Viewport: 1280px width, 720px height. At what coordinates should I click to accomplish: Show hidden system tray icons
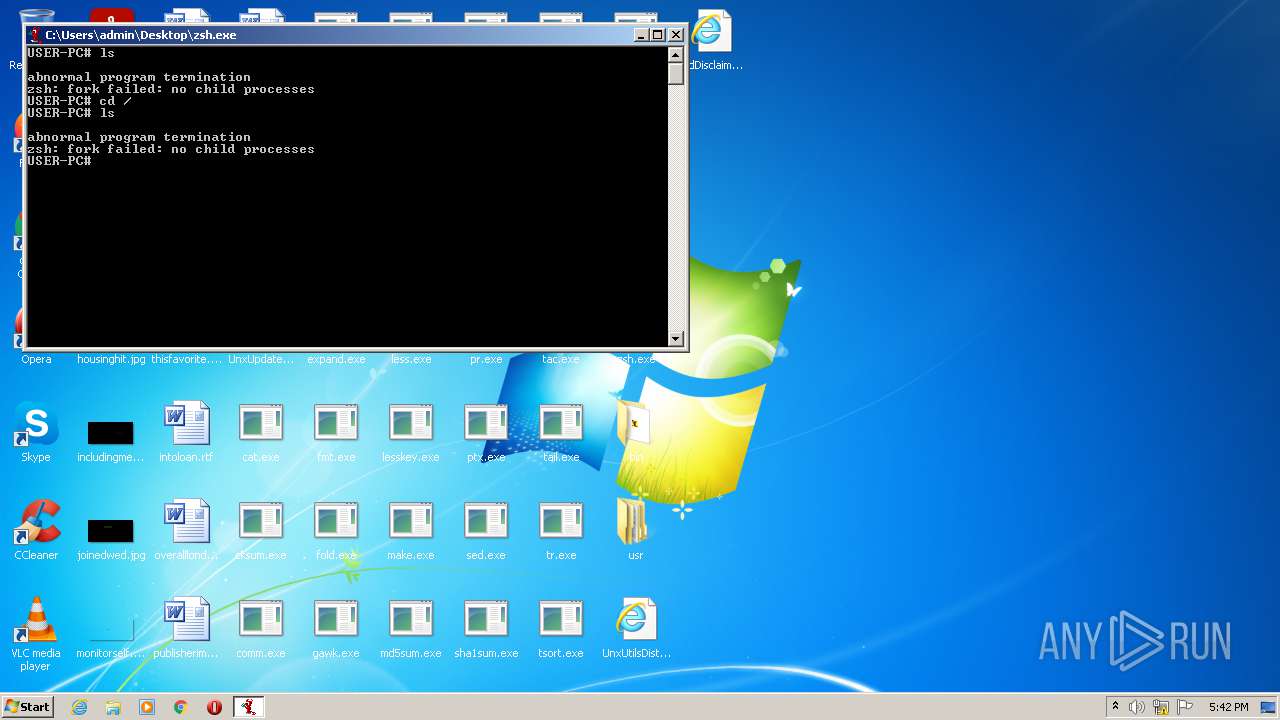click(1115, 707)
